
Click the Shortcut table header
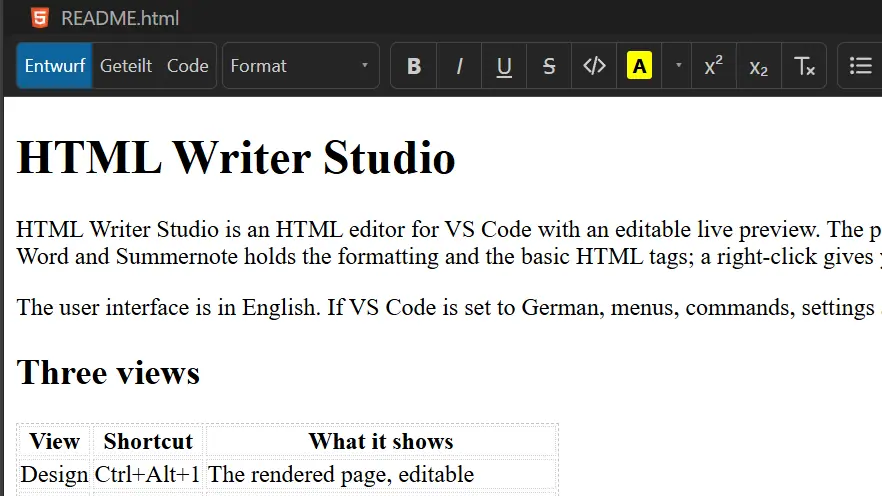pyautogui.click(x=148, y=441)
